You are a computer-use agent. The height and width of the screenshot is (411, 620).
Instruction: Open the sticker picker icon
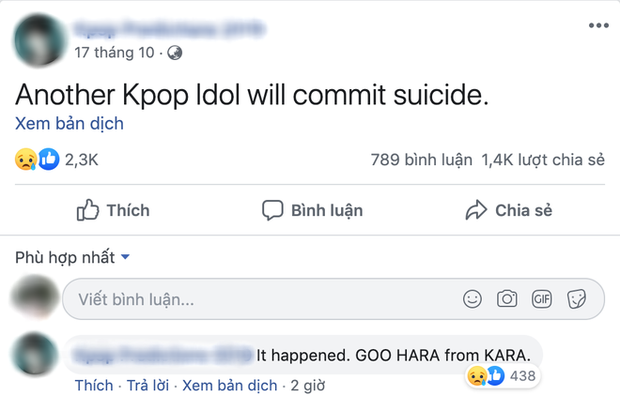576,298
